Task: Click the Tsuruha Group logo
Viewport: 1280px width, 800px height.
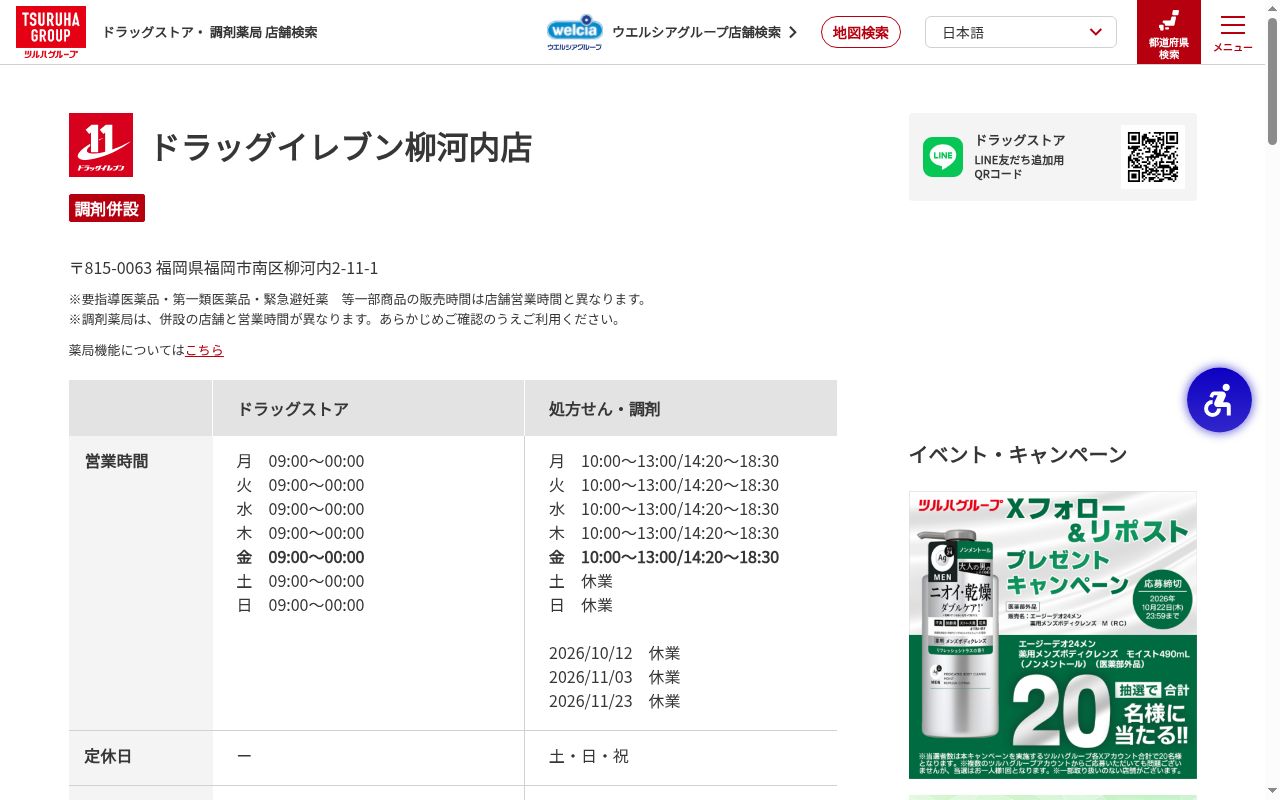Action: tap(51, 32)
